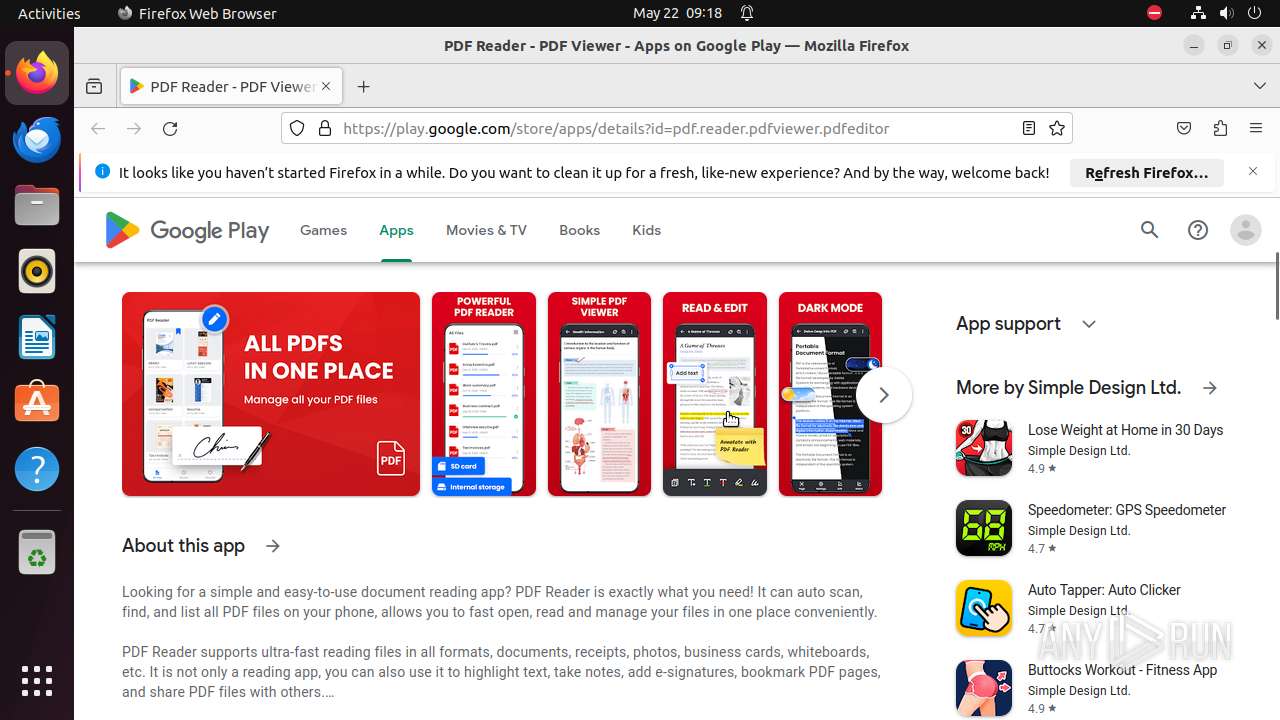Open Files manager from dock
The image size is (1280, 720).
[x=37, y=205]
